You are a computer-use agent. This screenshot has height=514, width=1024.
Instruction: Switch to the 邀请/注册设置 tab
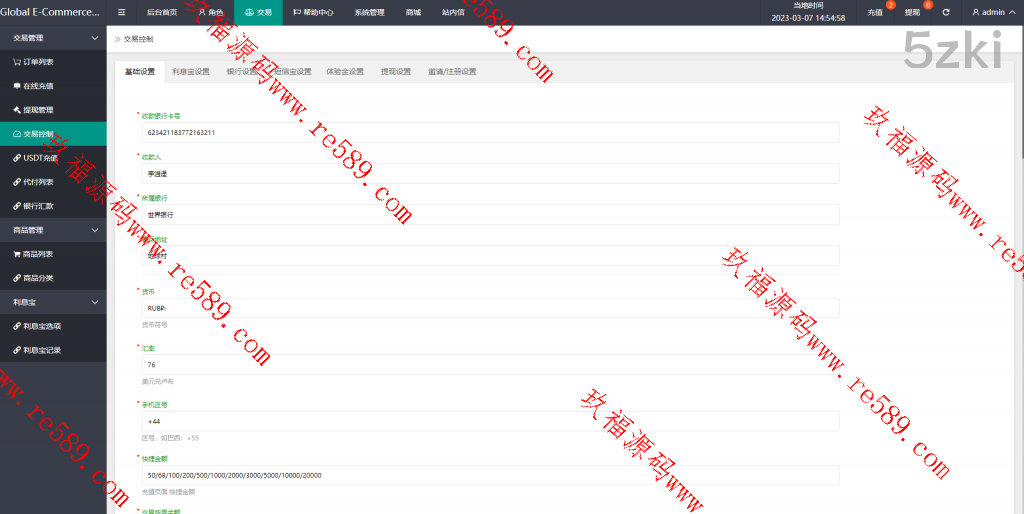pyautogui.click(x=452, y=72)
